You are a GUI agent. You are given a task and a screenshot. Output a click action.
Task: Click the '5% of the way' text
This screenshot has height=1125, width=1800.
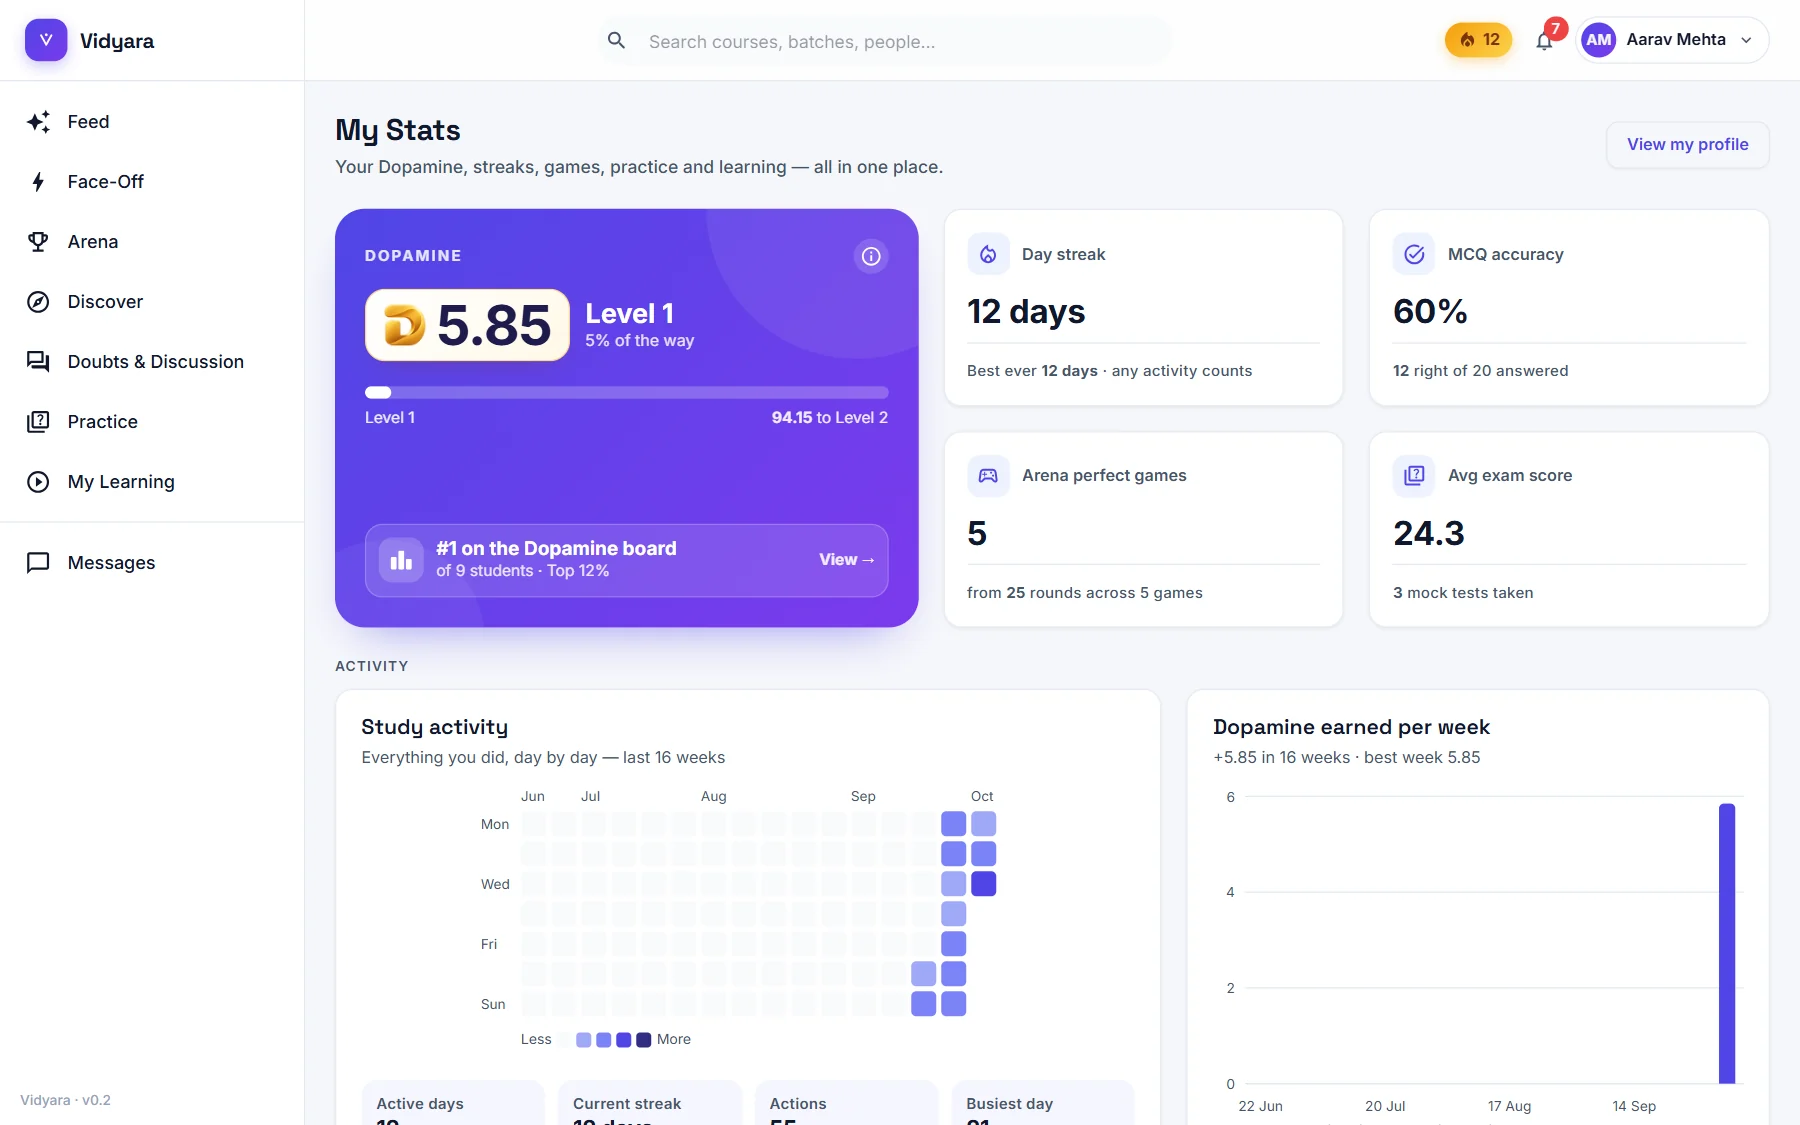pos(640,341)
